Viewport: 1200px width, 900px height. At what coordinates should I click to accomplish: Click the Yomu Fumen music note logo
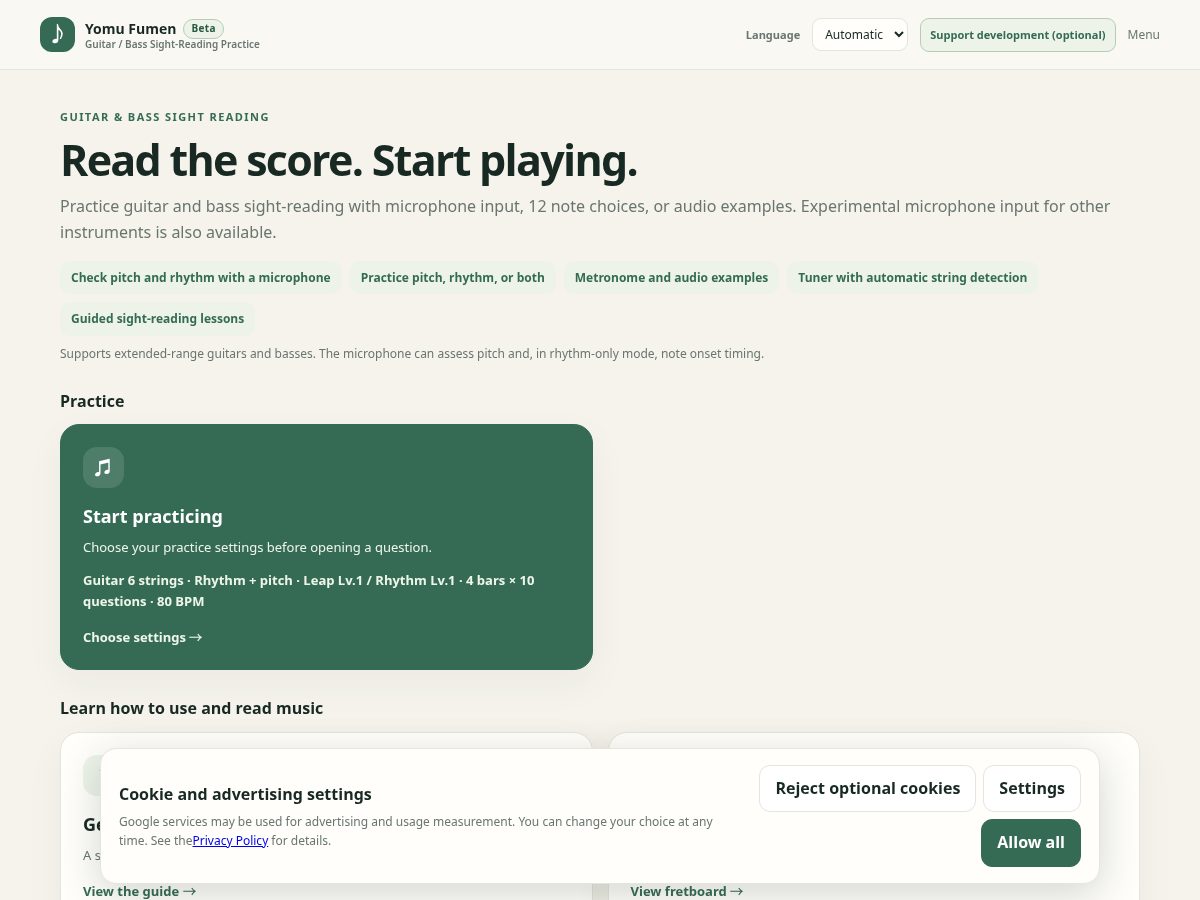[57, 35]
